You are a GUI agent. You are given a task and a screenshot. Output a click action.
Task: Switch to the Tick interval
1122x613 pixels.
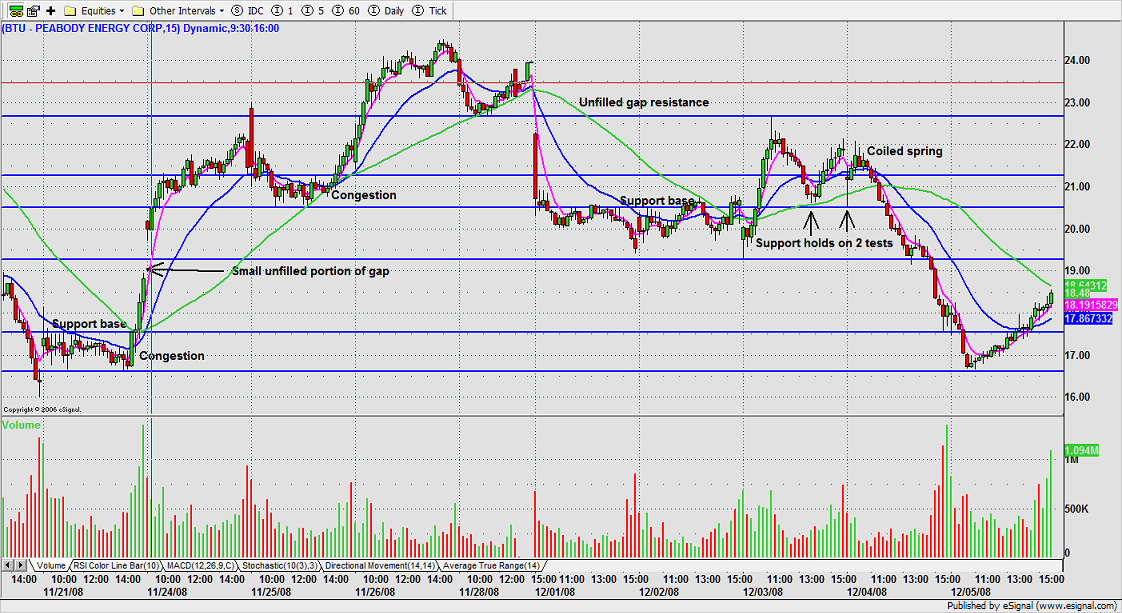(430, 11)
